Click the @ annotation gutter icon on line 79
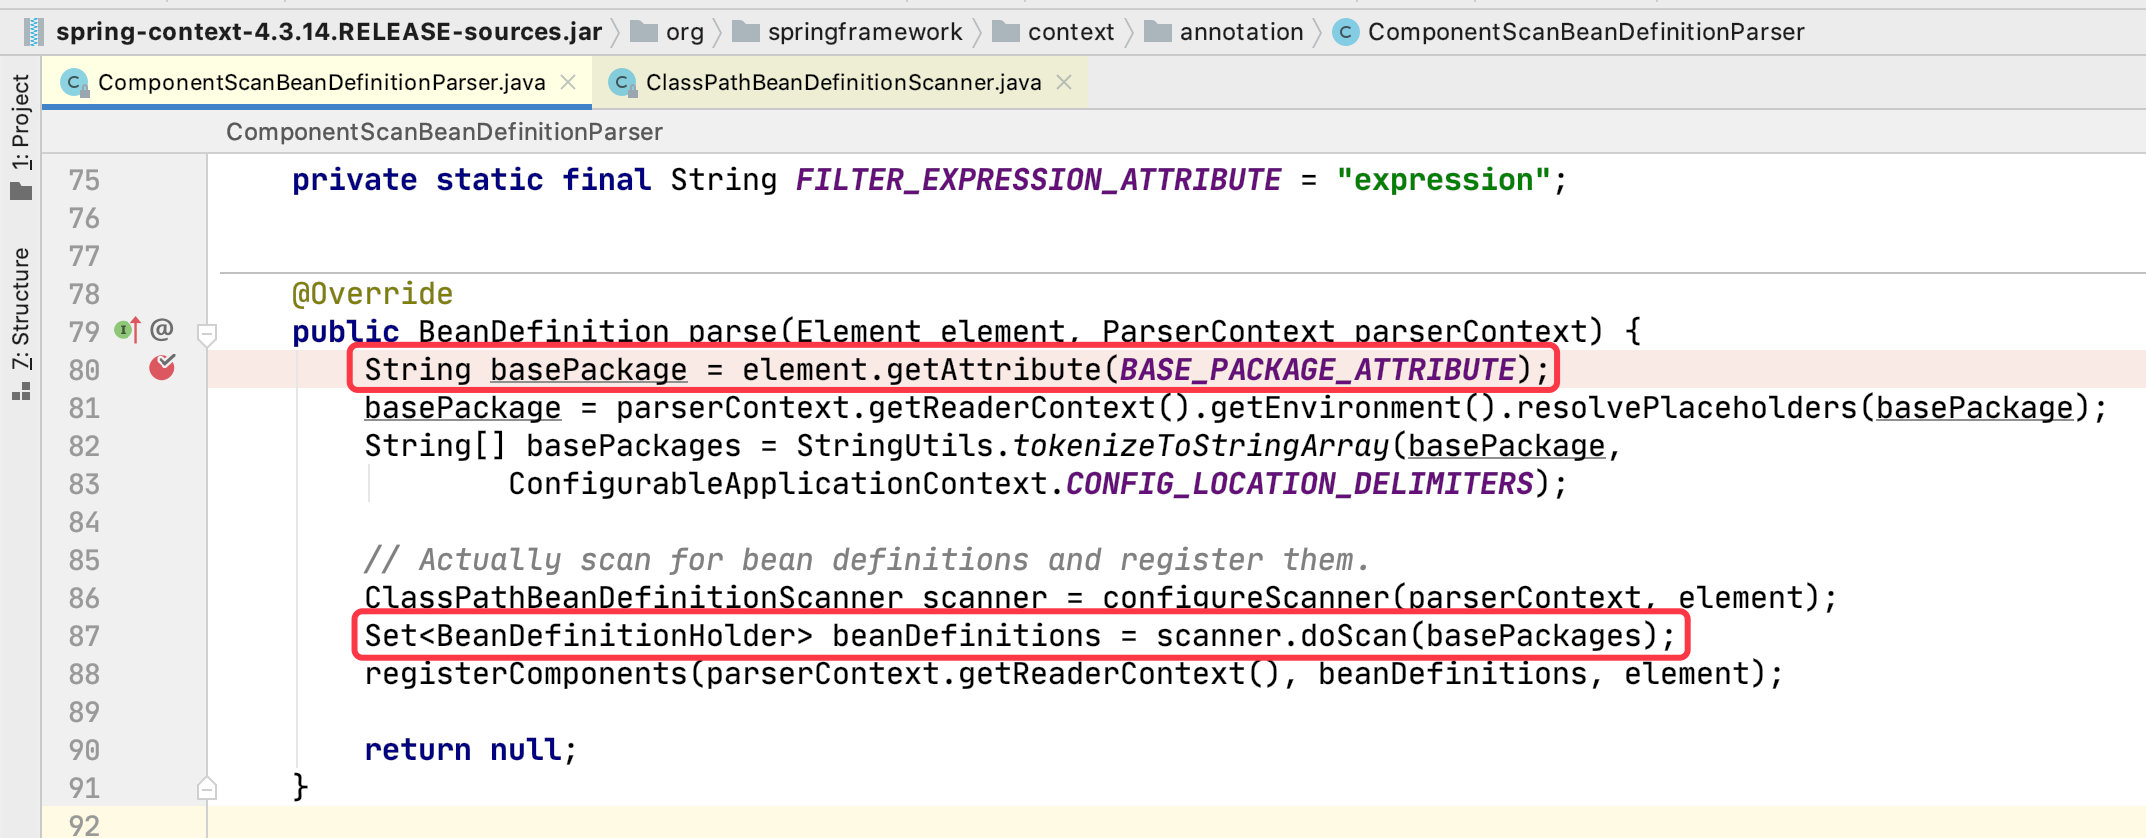The image size is (2146, 838). point(162,329)
